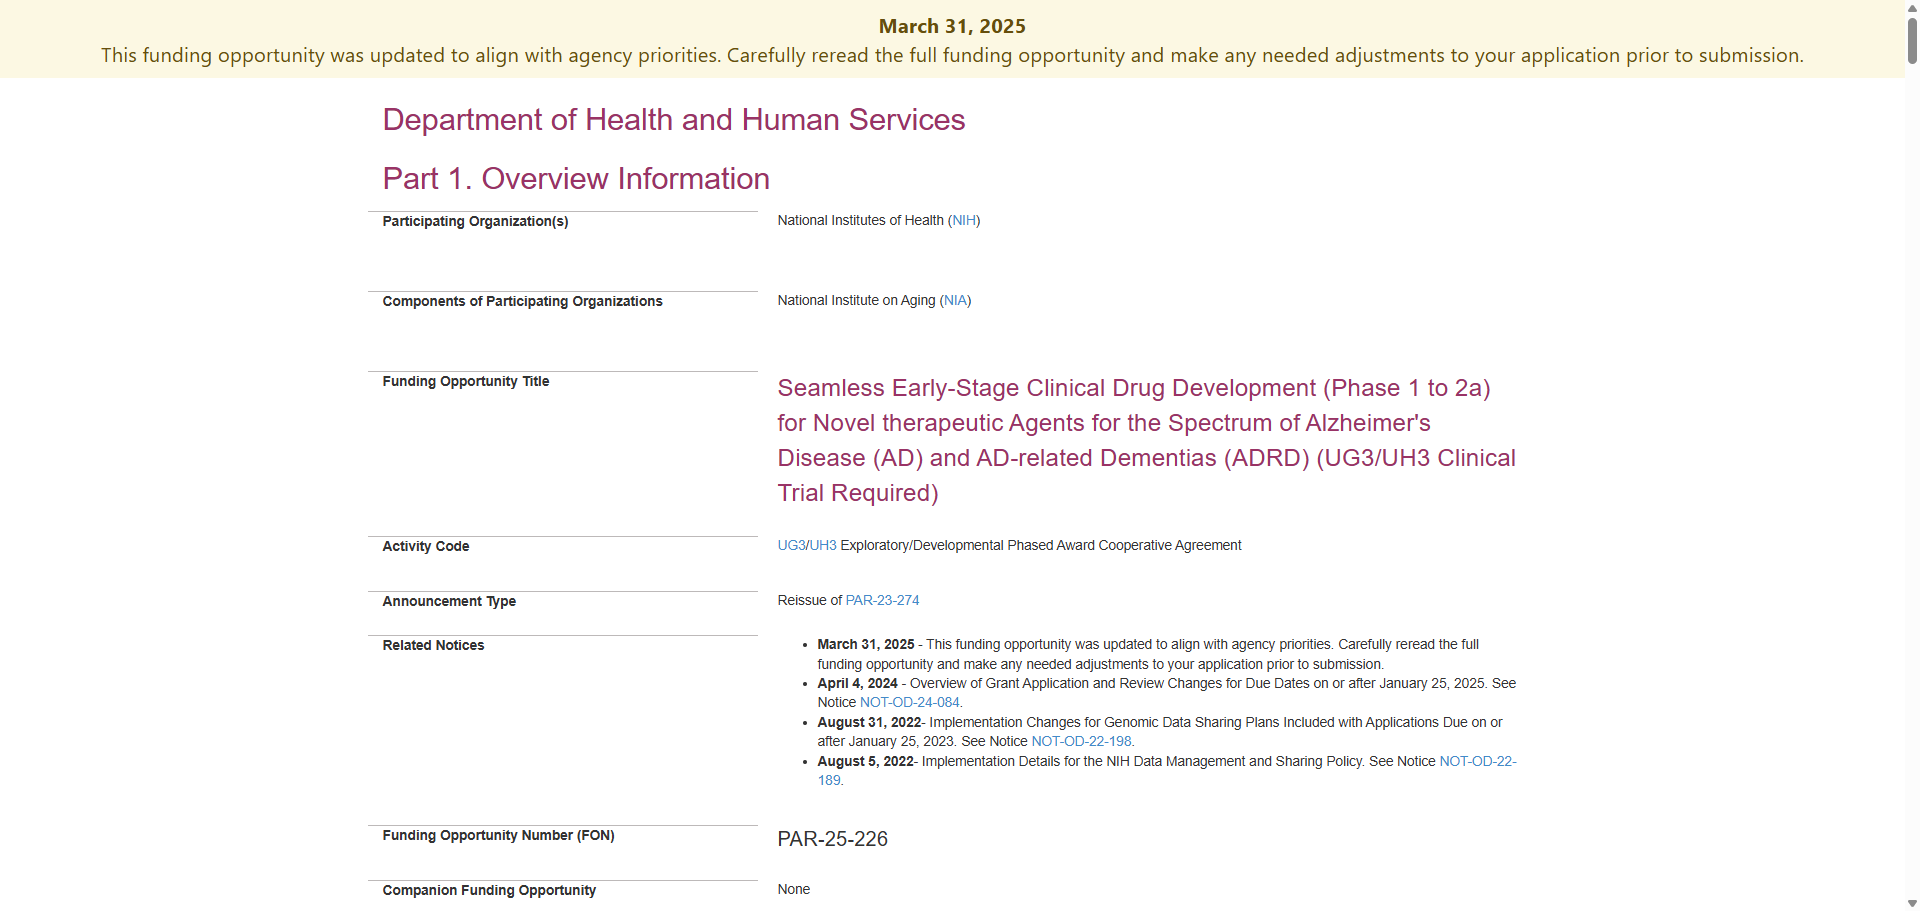This screenshot has height=911, width=1920.
Task: Click the 'Participating Organization(s)' label
Action: click(475, 221)
